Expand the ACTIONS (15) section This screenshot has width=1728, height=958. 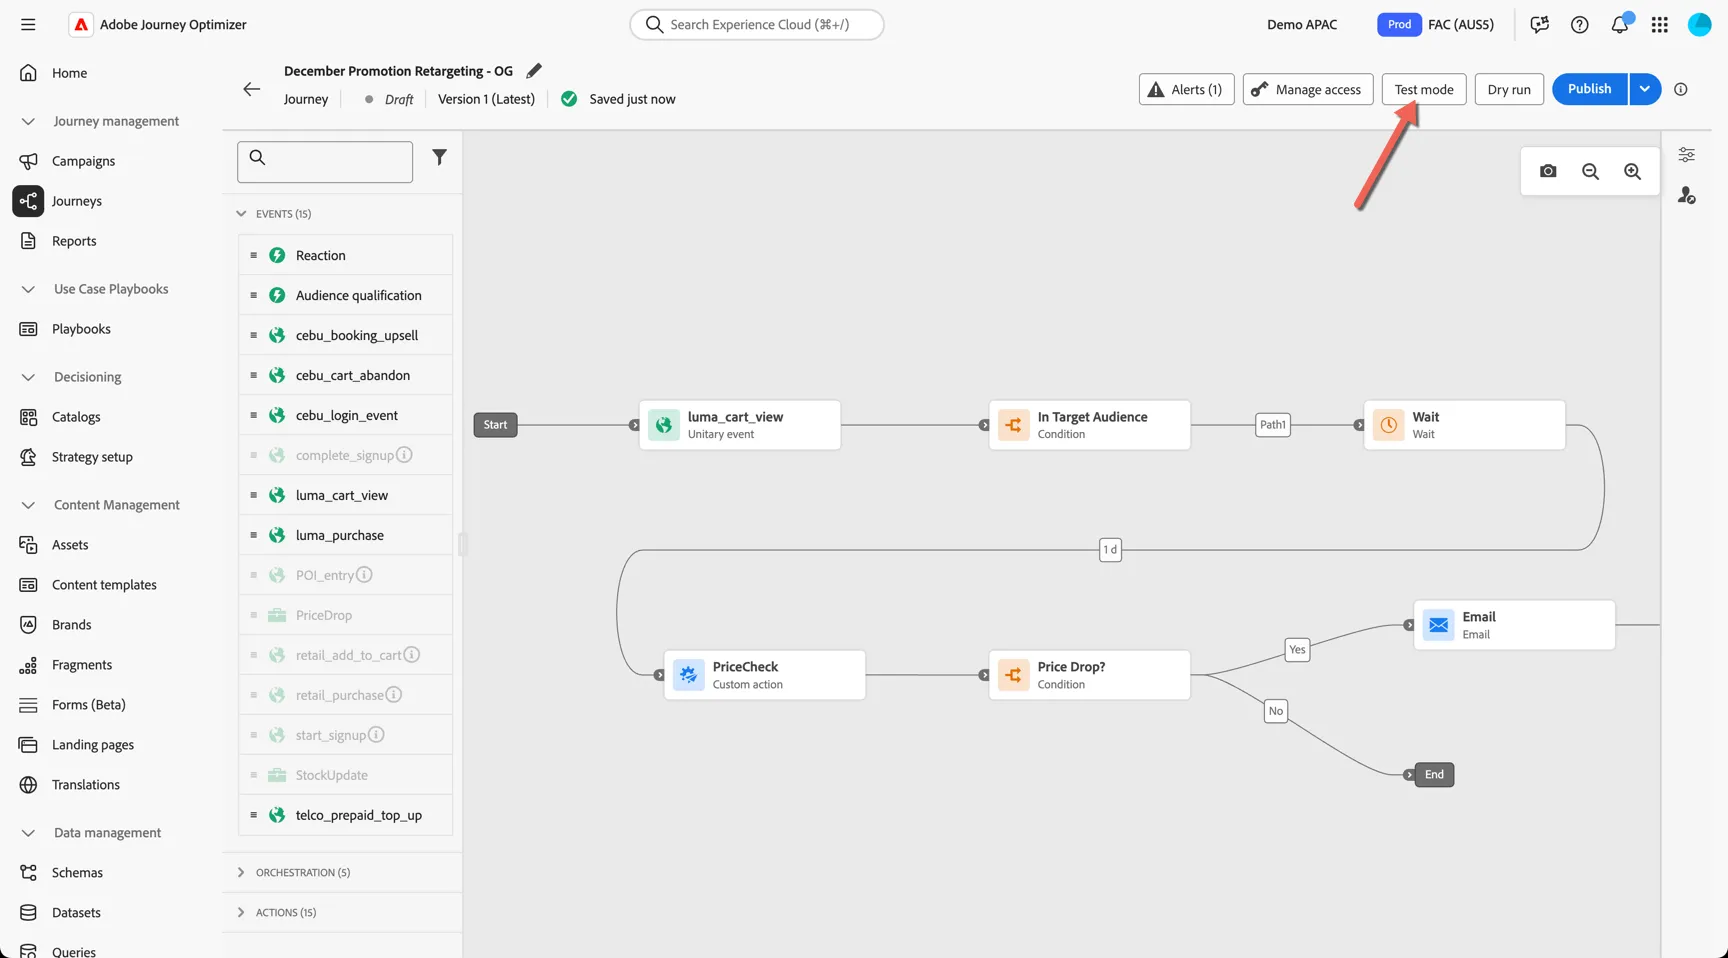pyautogui.click(x=241, y=913)
